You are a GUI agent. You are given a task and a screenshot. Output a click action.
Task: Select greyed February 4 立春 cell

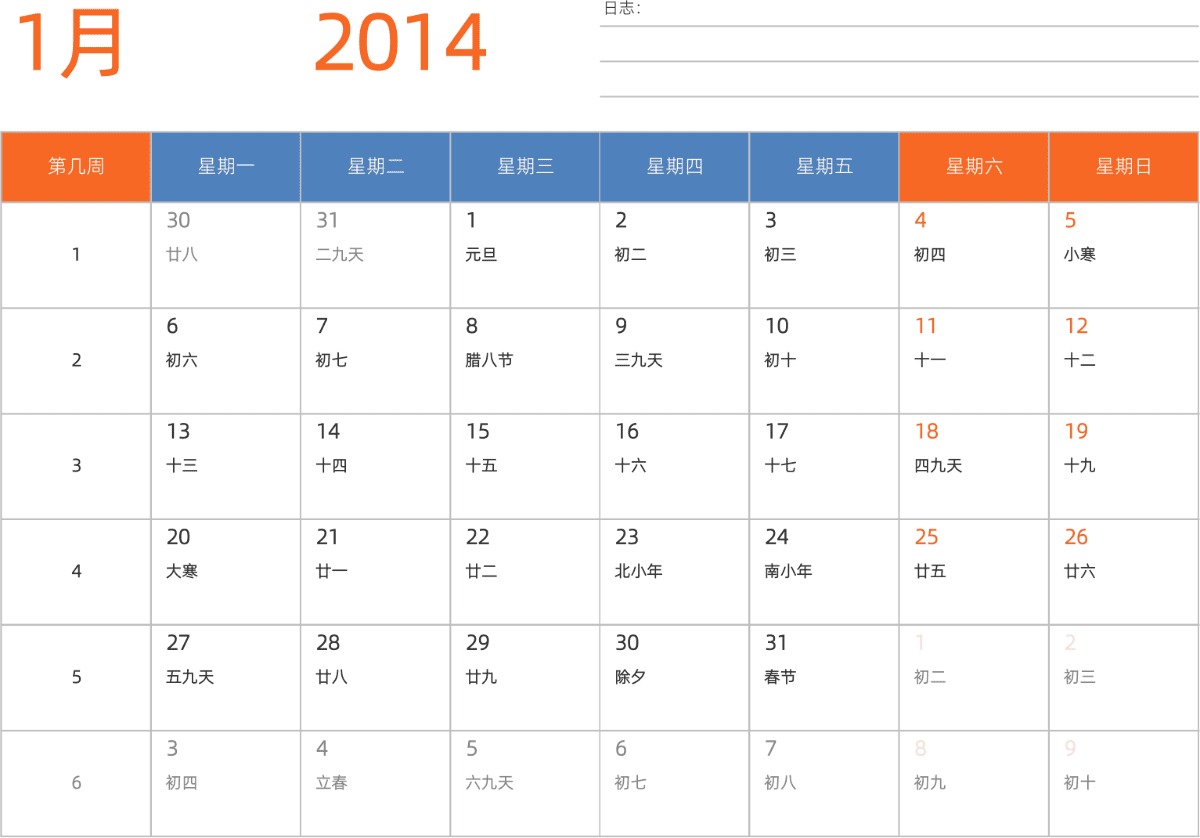[x=376, y=783]
